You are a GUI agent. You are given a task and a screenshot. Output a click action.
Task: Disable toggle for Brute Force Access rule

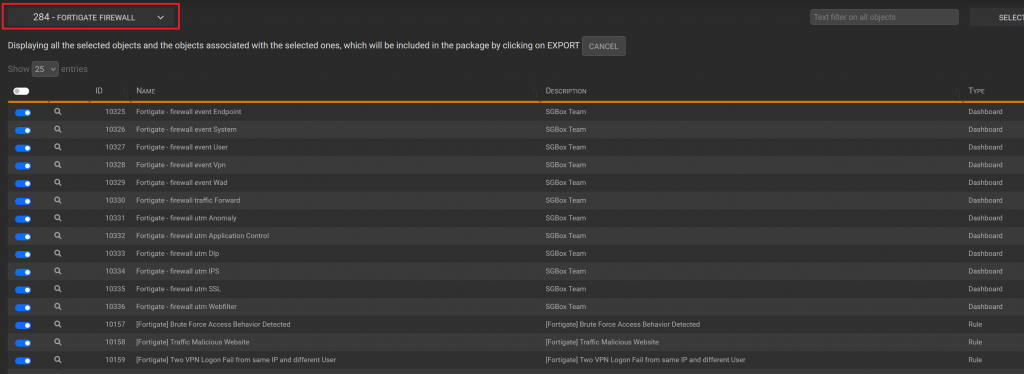pyautogui.click(x=23, y=324)
